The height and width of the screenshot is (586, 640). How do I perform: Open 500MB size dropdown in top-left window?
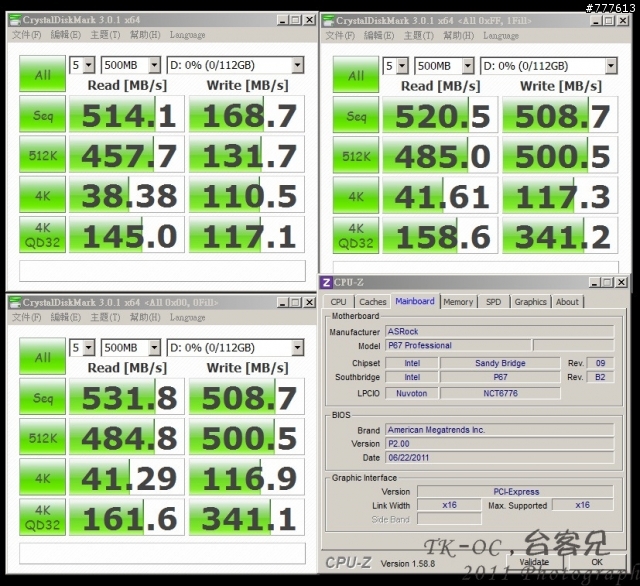[155, 65]
